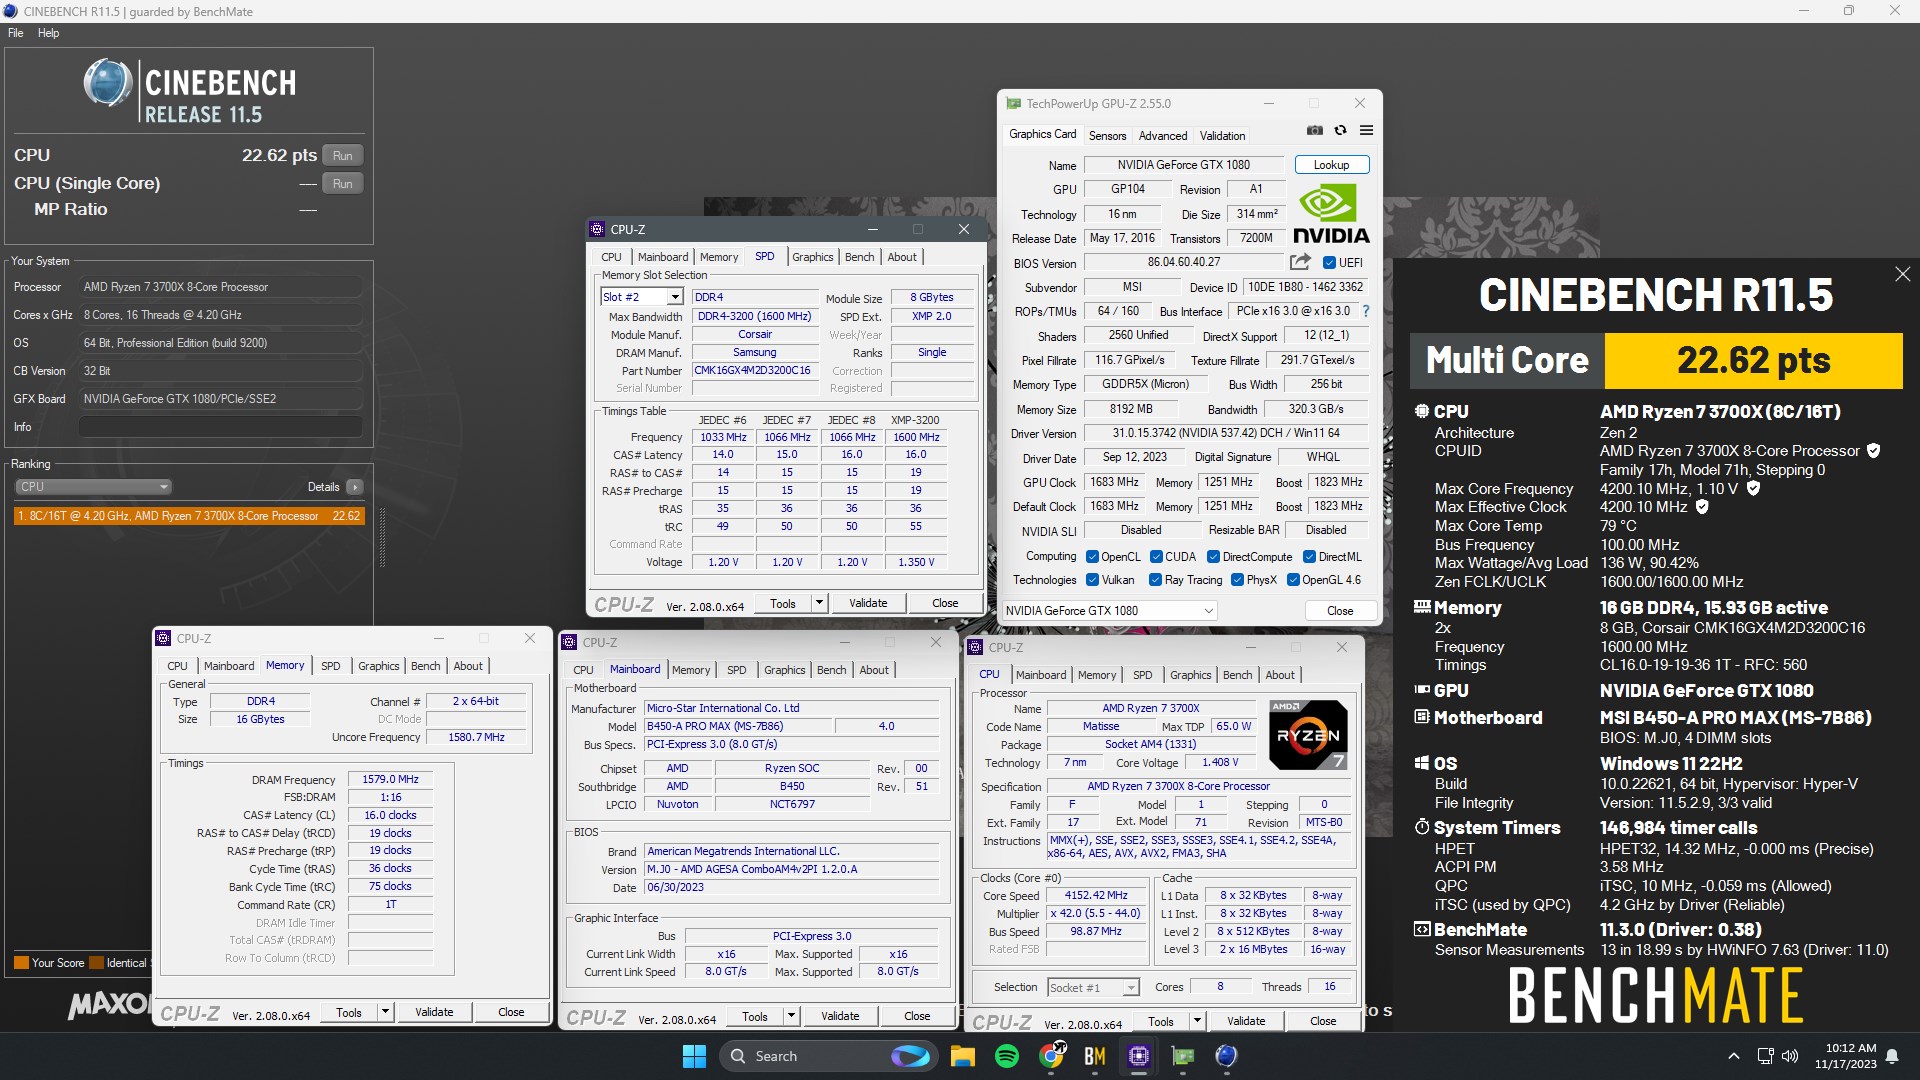Click Lookup button in GPU-Z
The image size is (1920, 1080).
click(1331, 165)
